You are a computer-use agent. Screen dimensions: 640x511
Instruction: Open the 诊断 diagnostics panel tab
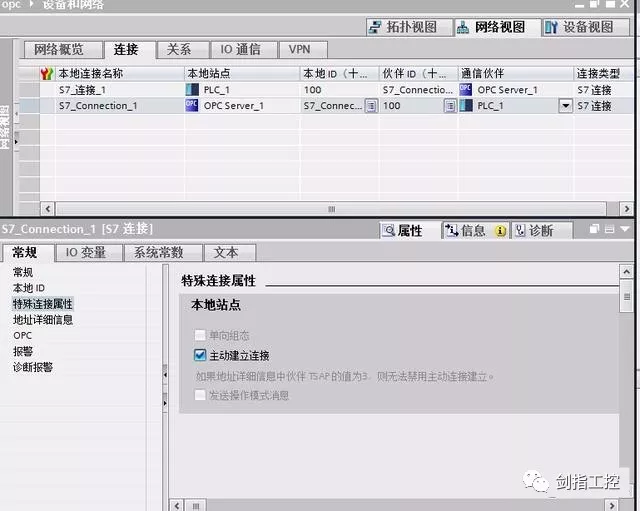coord(533,230)
